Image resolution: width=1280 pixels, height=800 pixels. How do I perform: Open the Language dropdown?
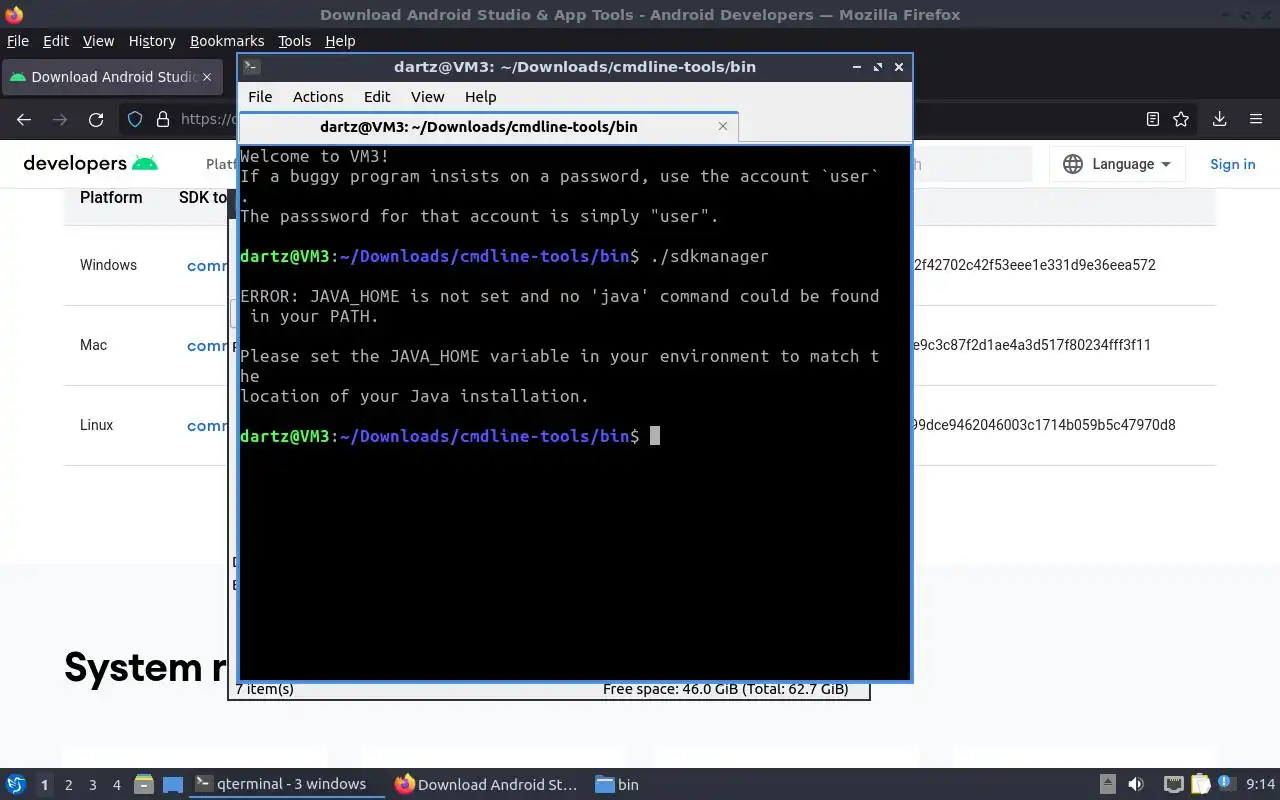1117,164
